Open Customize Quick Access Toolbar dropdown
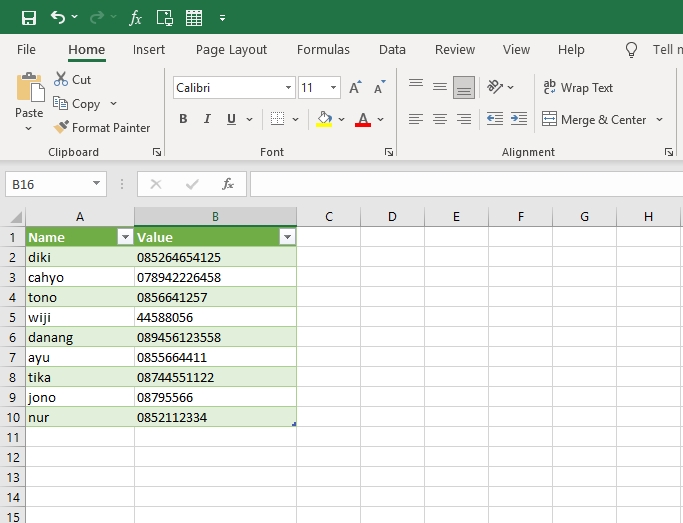 pos(223,18)
